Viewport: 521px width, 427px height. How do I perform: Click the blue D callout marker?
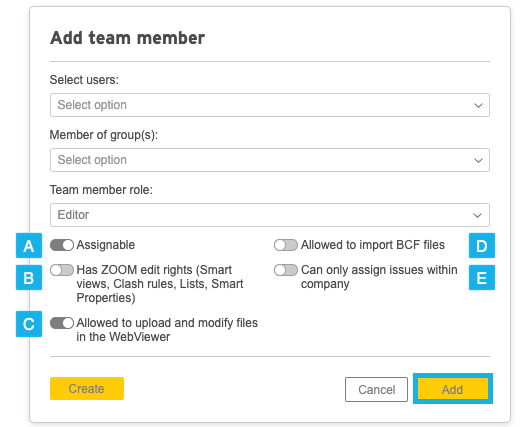[x=482, y=246]
